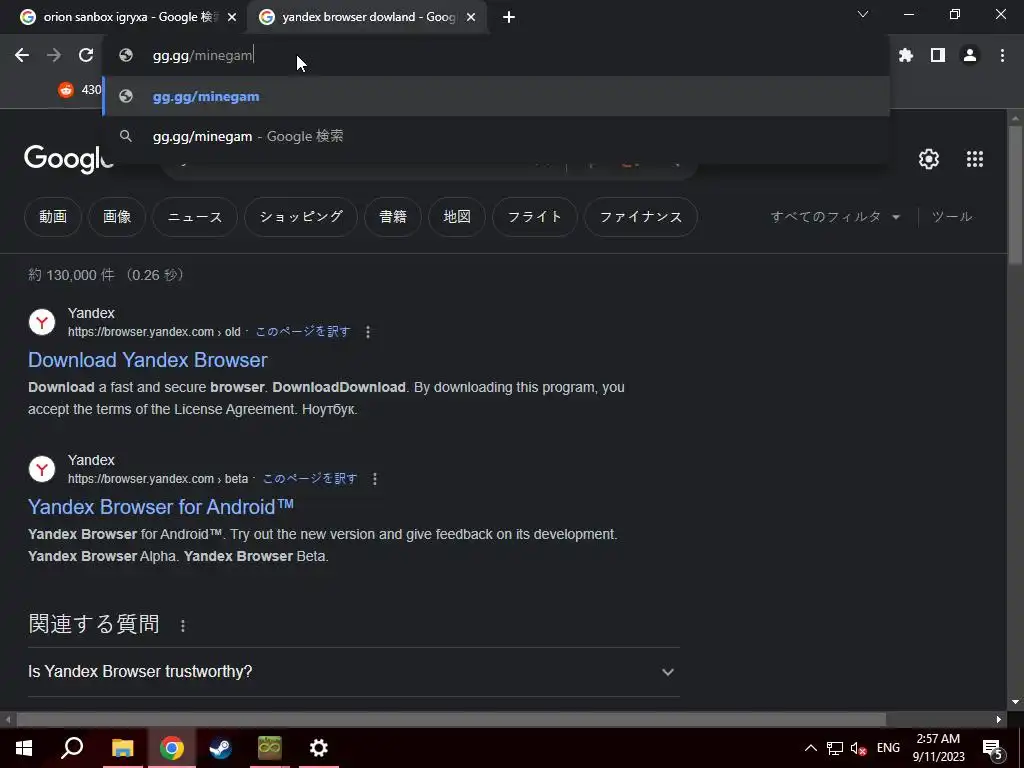Open more options for the 'old' result
The width and height of the screenshot is (1024, 768).
tap(368, 332)
